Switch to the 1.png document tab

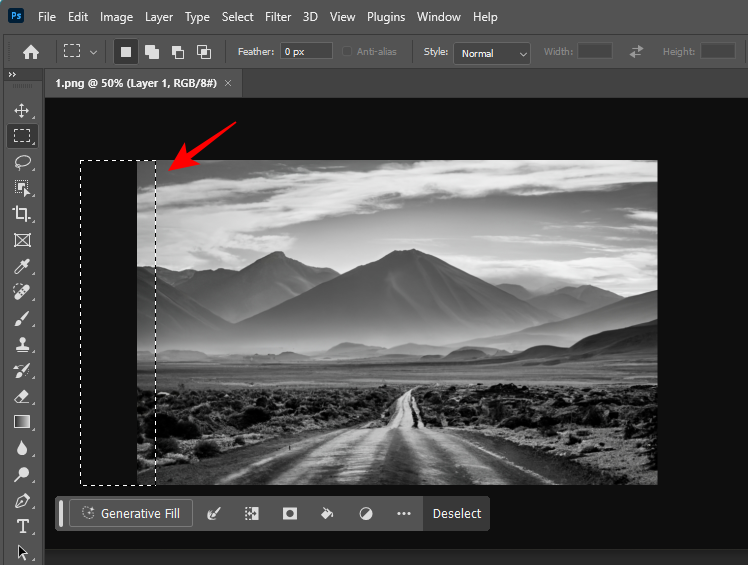coord(136,83)
